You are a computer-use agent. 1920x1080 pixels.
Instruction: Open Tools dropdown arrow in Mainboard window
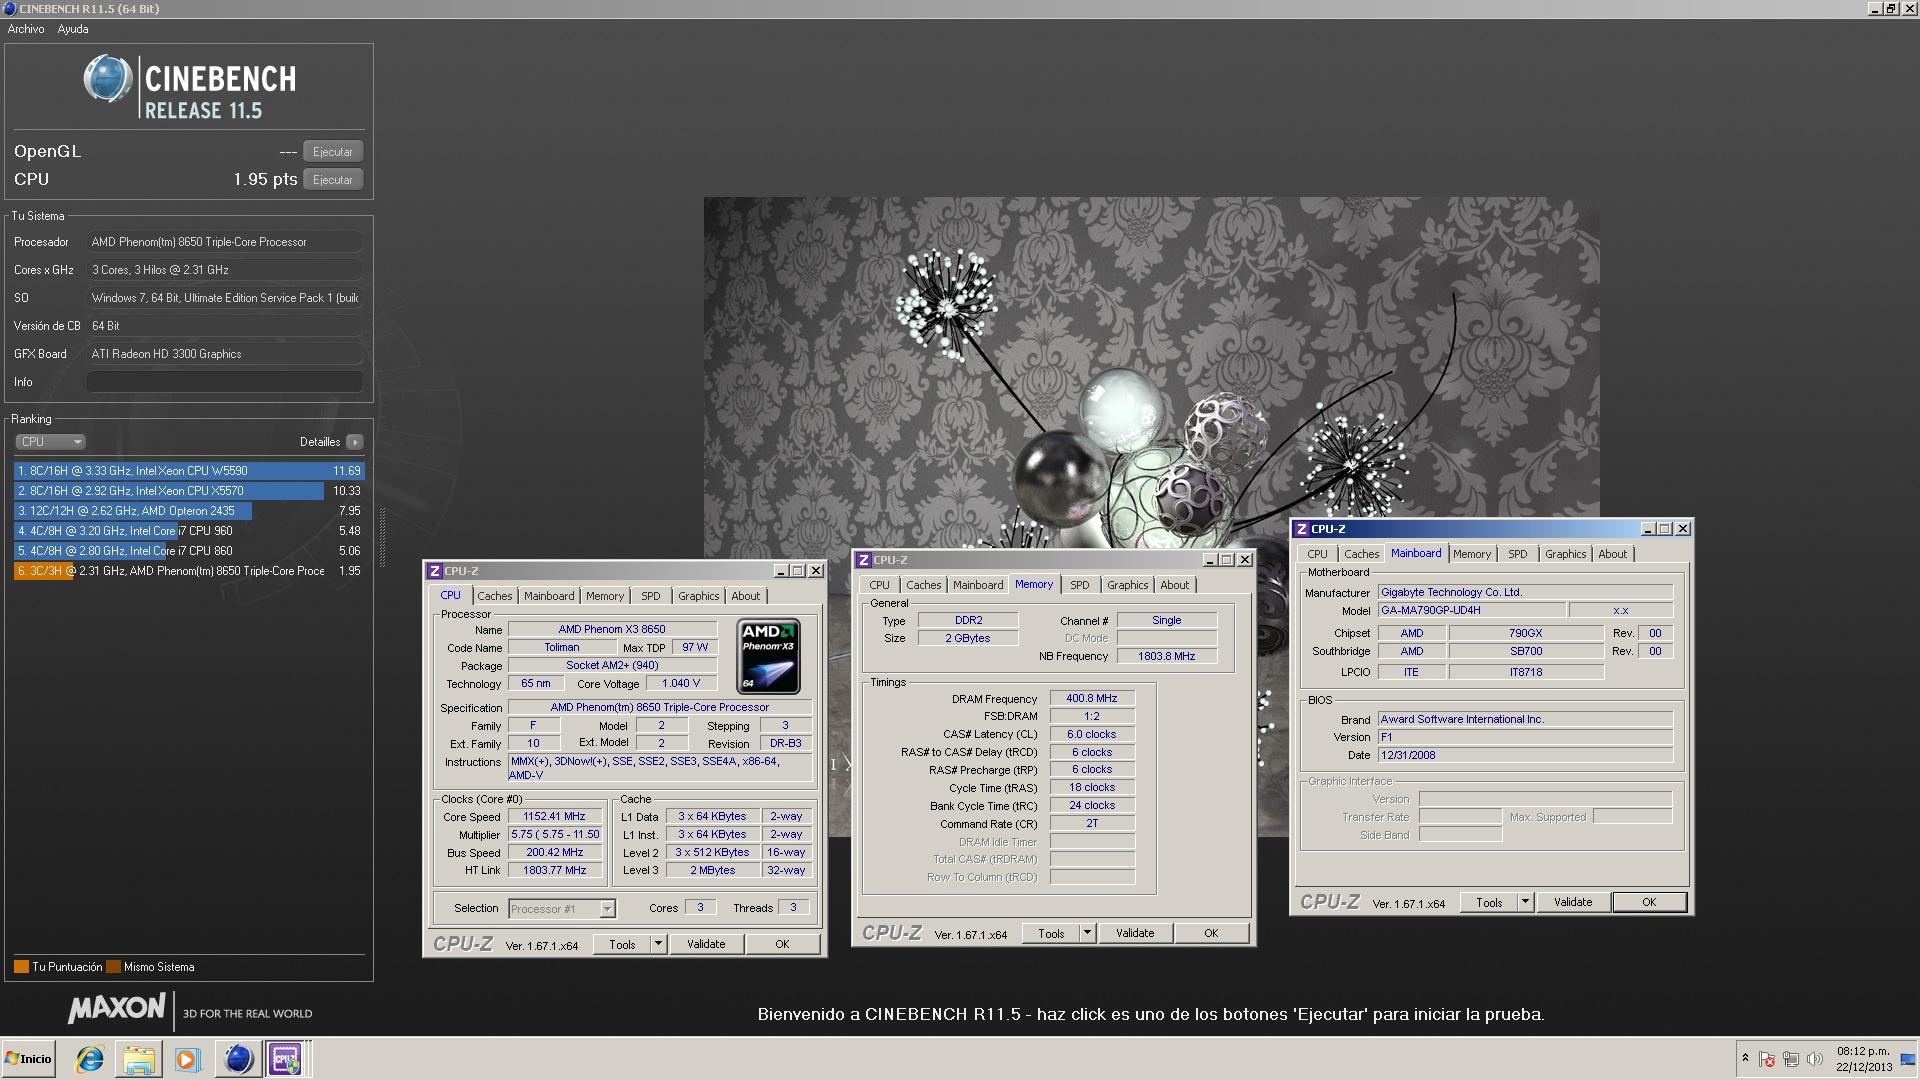(x=1525, y=902)
